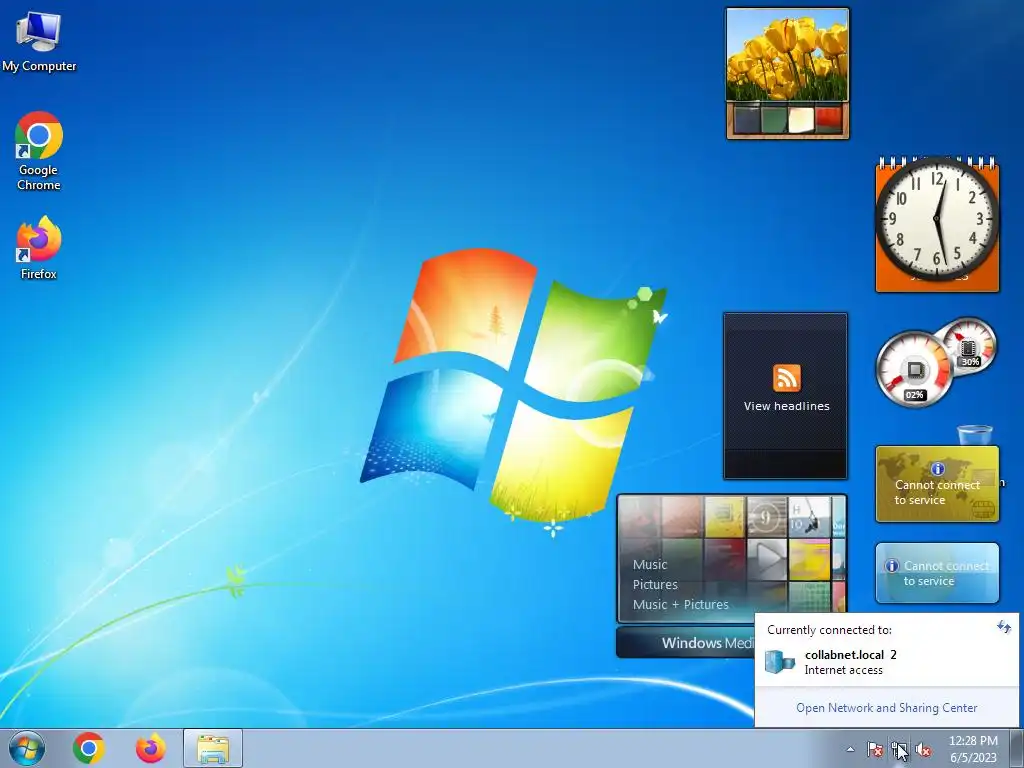The height and width of the screenshot is (768, 1024).
Task: Click the white puzzle piece in picture puzzle
Action: coord(801,120)
